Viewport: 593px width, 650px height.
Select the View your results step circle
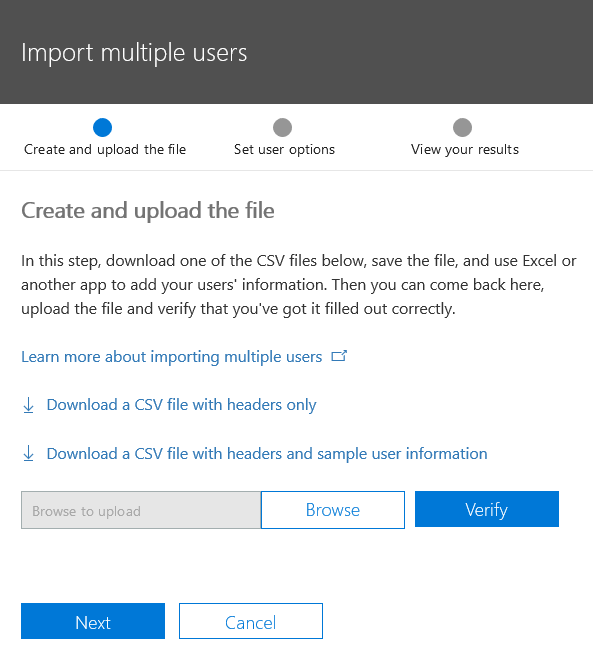462,127
